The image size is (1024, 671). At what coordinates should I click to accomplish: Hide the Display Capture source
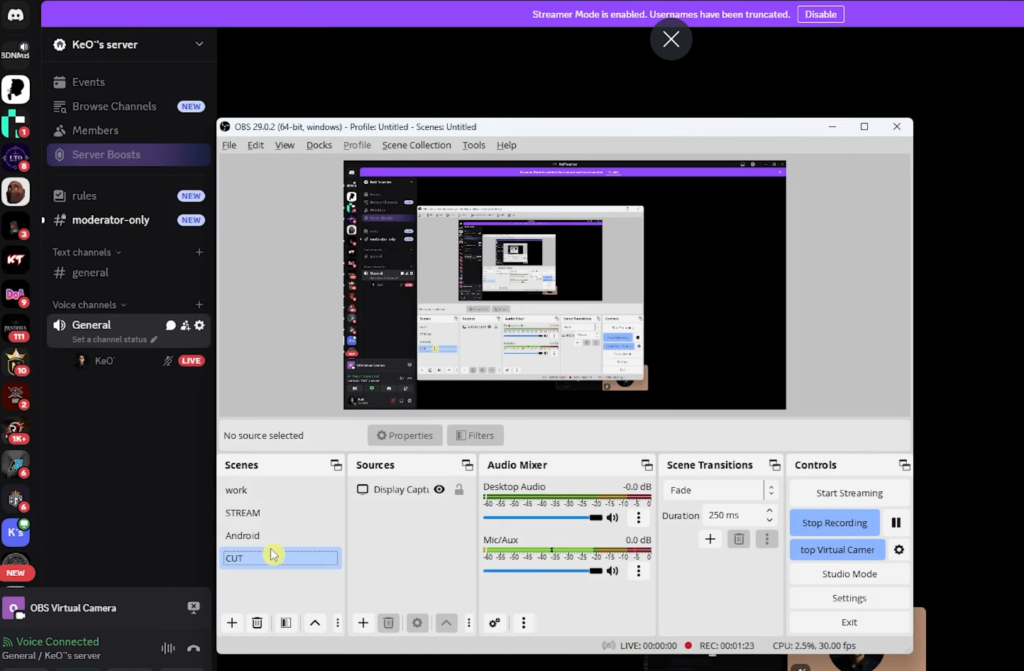click(438, 489)
